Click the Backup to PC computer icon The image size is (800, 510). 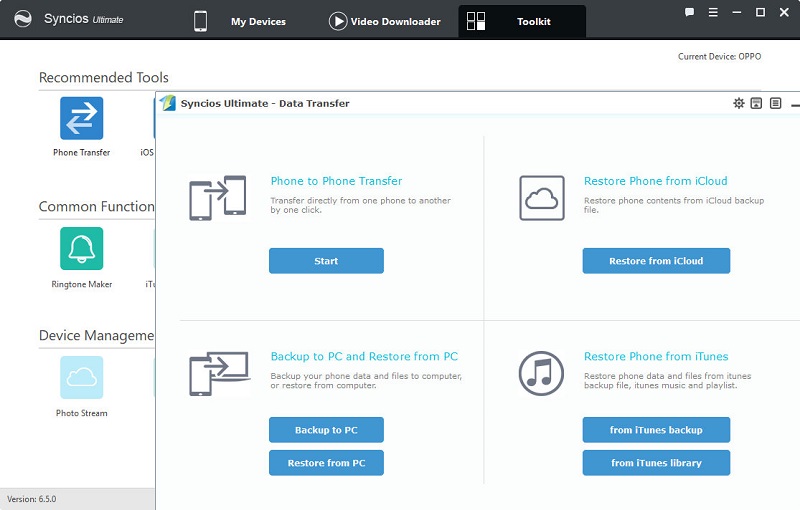[219, 373]
